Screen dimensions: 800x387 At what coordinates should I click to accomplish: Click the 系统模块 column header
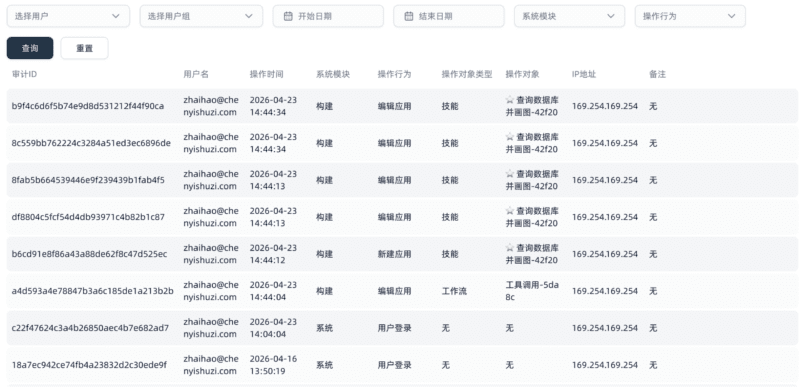[333, 74]
